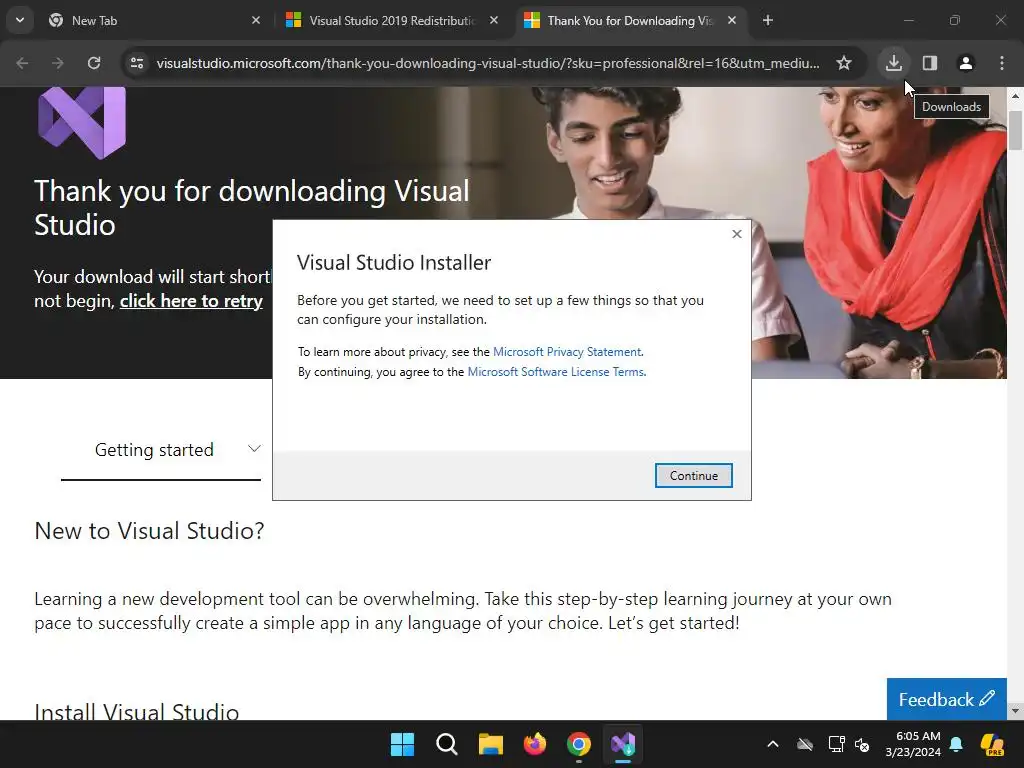
Task: Click the OneDrive tray icon
Action: 805,744
